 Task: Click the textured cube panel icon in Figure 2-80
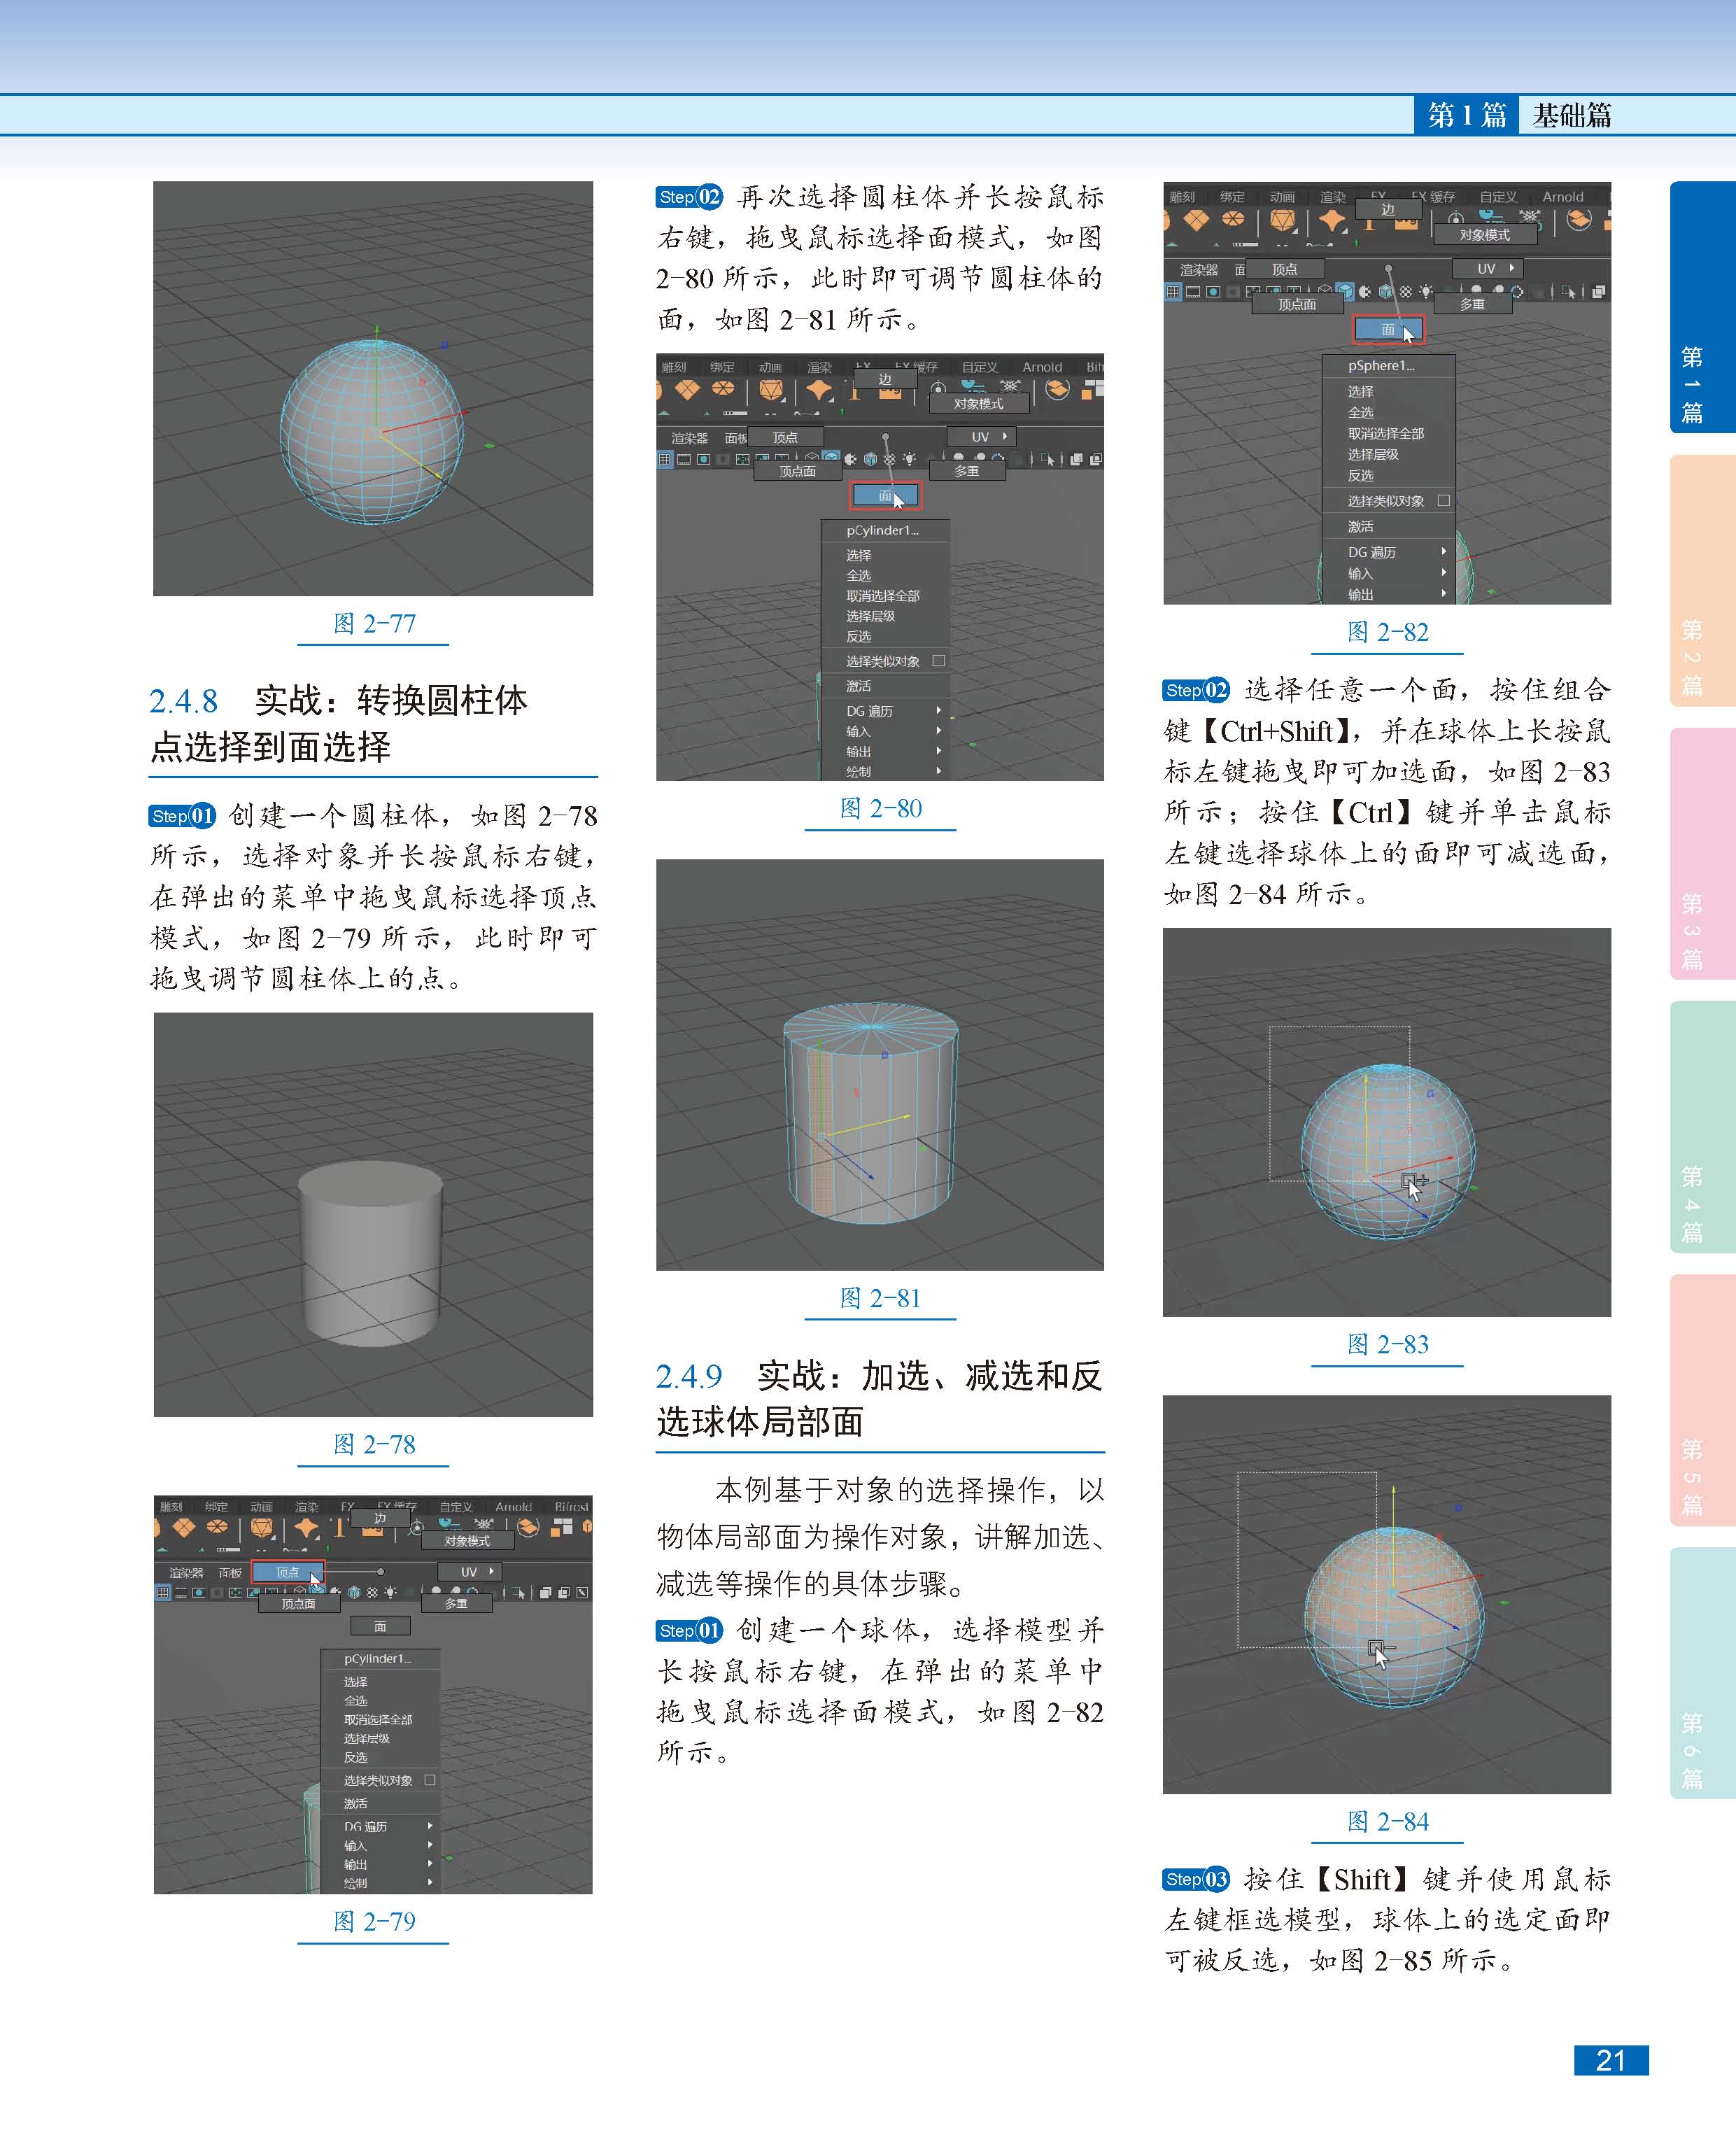[871, 459]
